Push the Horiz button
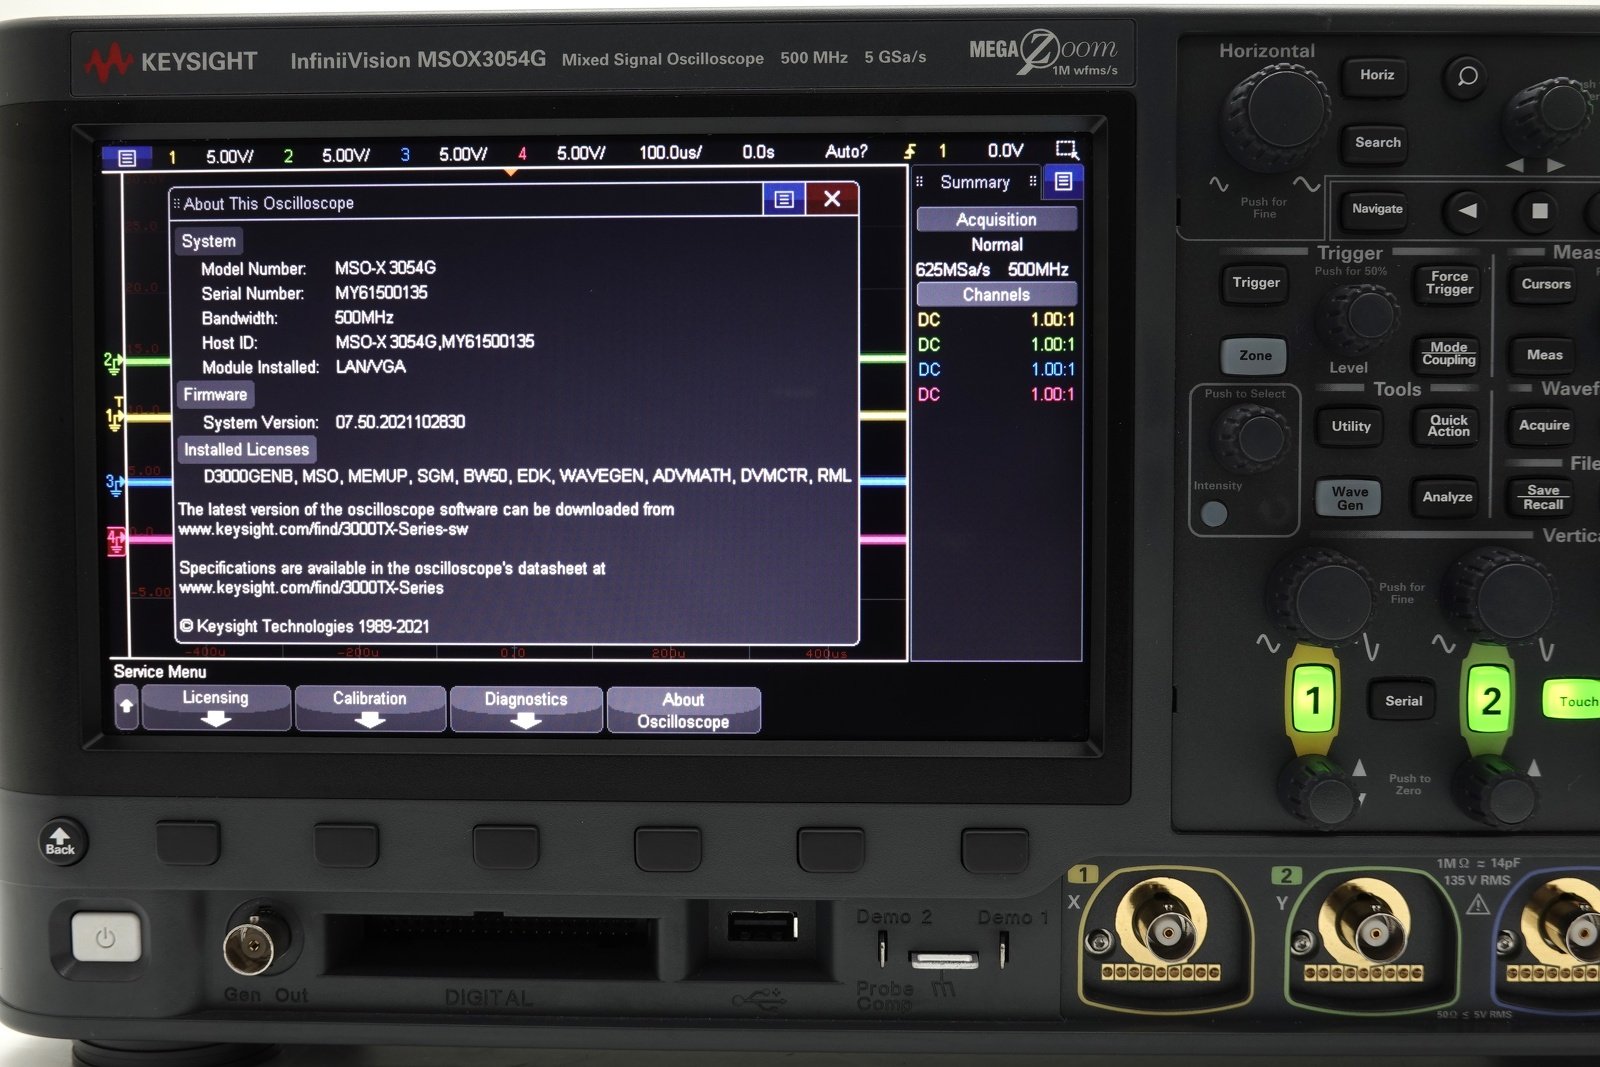This screenshot has width=1600, height=1067. click(1376, 76)
